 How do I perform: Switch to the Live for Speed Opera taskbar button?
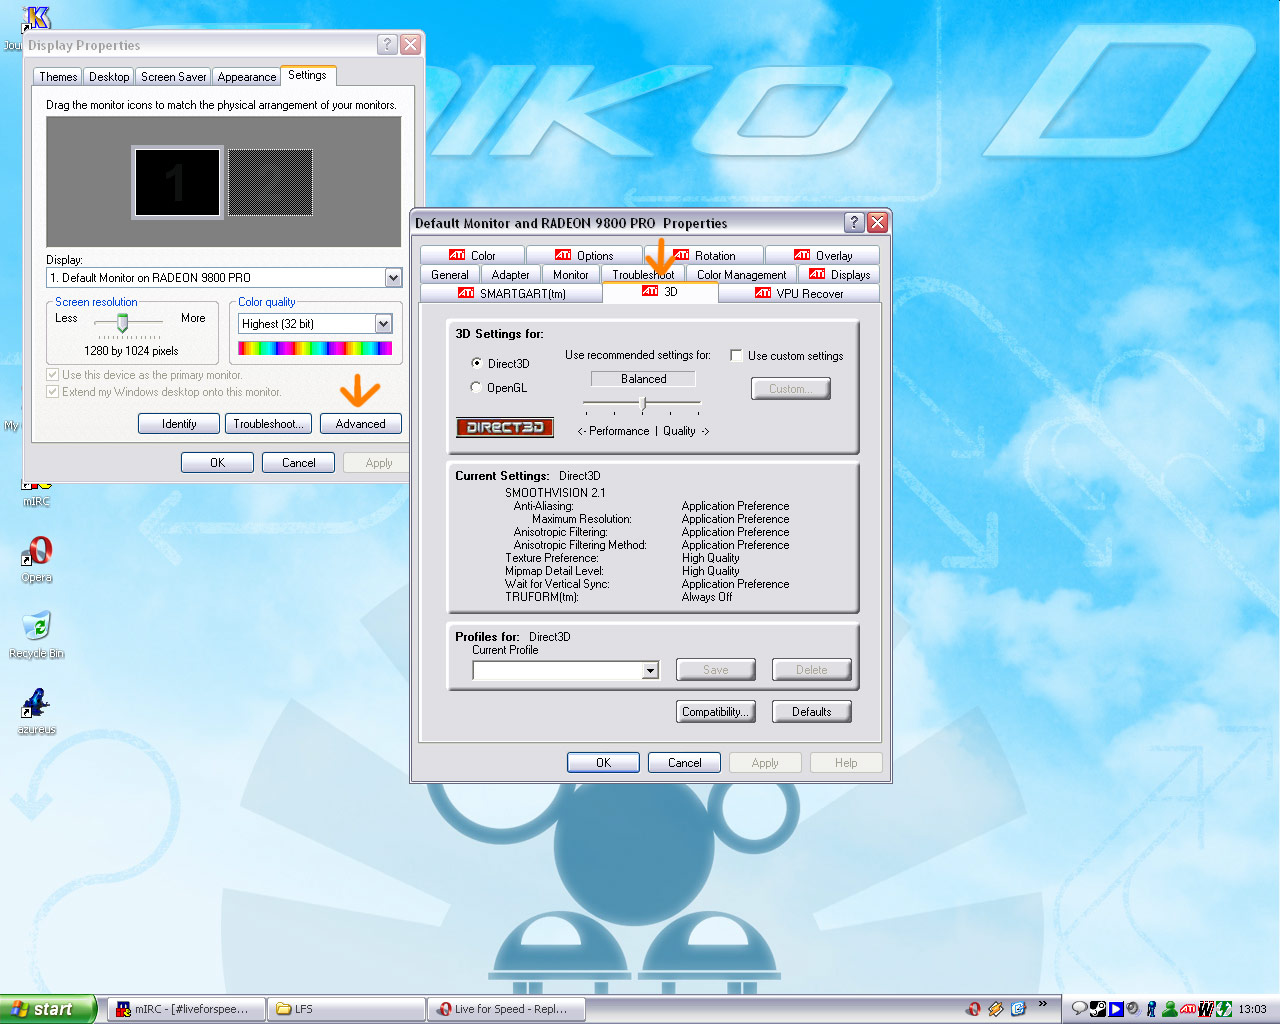[x=506, y=1009]
